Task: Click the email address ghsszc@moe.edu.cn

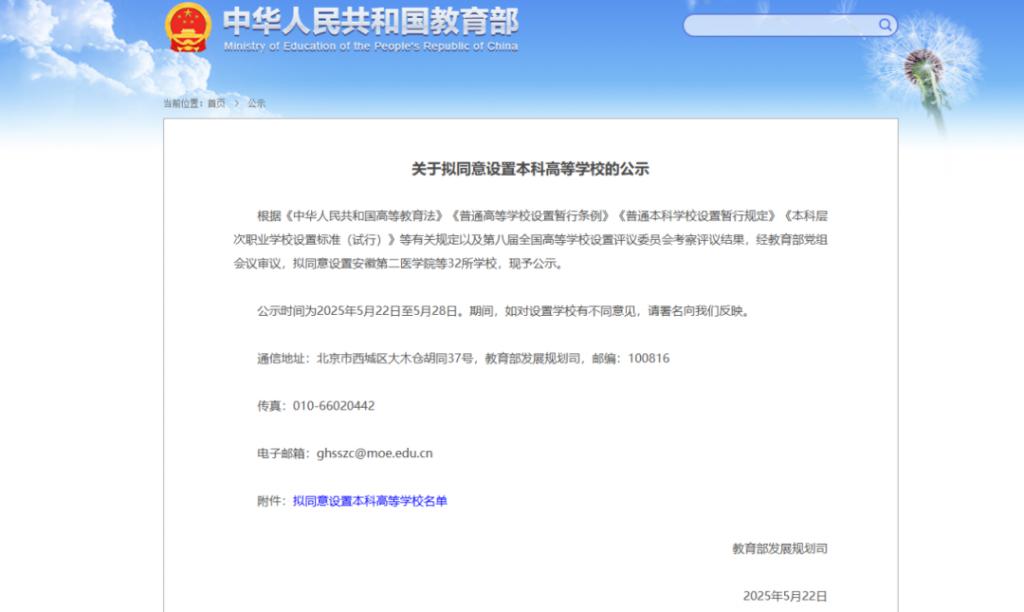Action: [375, 453]
